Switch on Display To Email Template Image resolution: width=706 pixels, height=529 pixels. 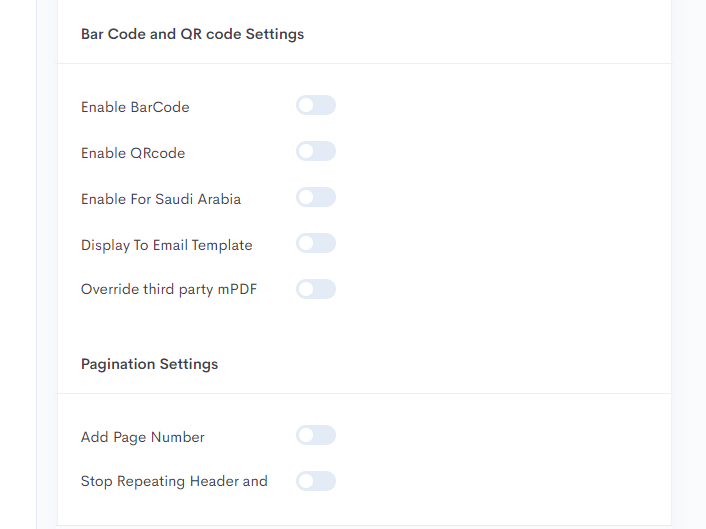[316, 243]
